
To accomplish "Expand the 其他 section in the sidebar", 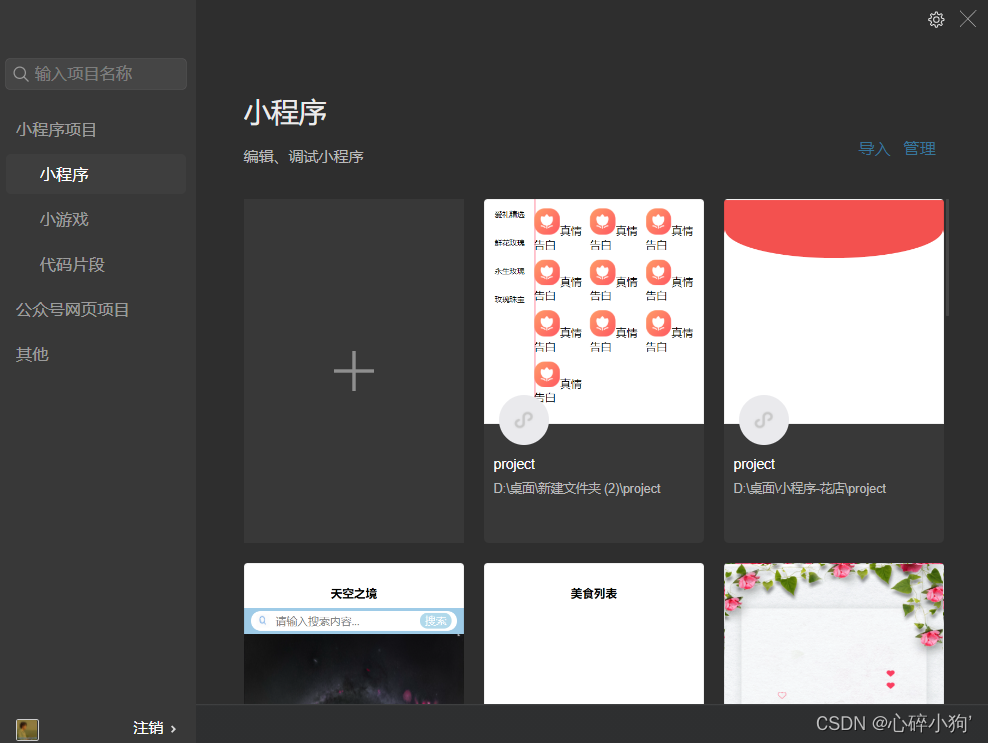I will 31,354.
